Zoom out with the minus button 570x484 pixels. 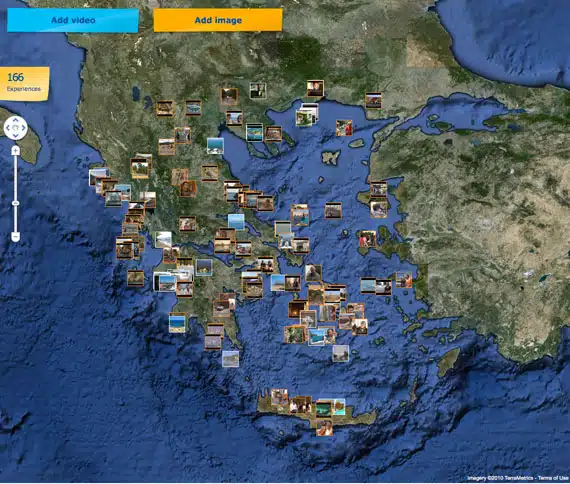[15, 237]
